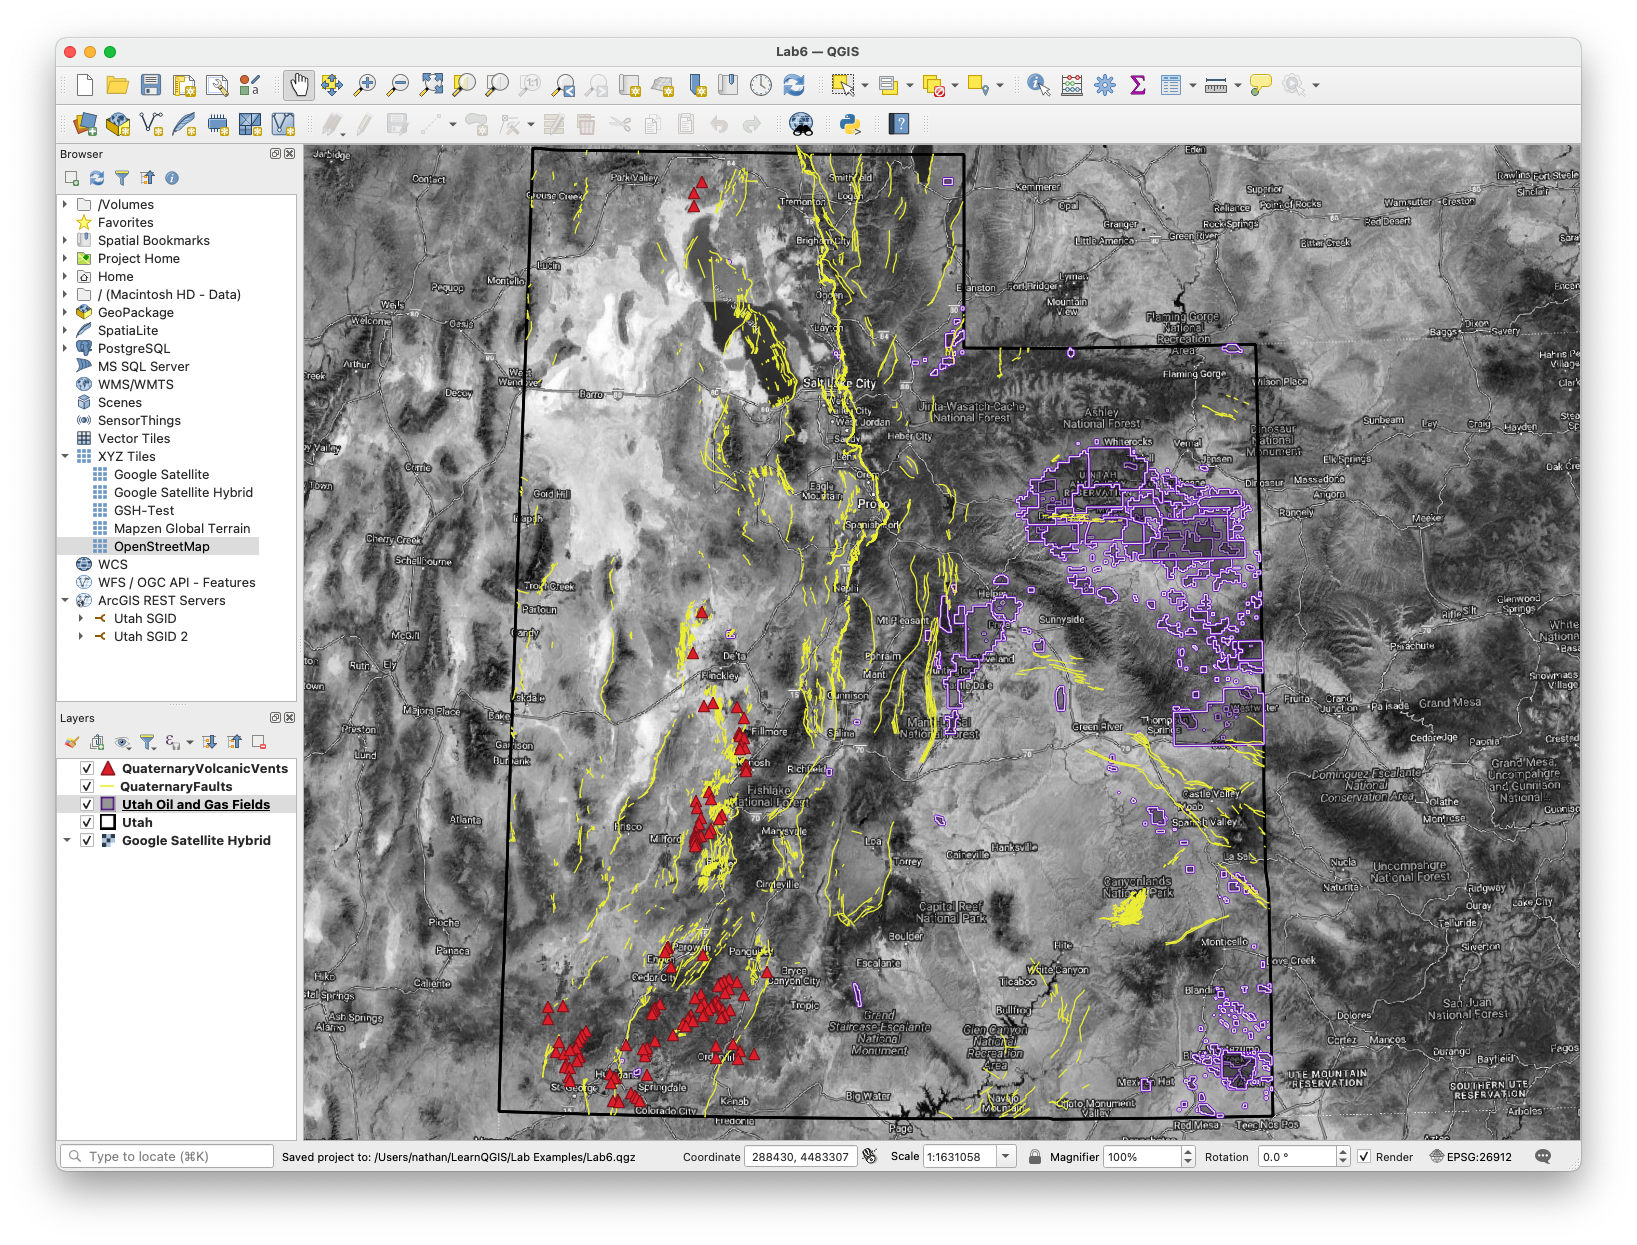Open the Python Console
This screenshot has height=1245, width=1637.
pyautogui.click(x=850, y=124)
